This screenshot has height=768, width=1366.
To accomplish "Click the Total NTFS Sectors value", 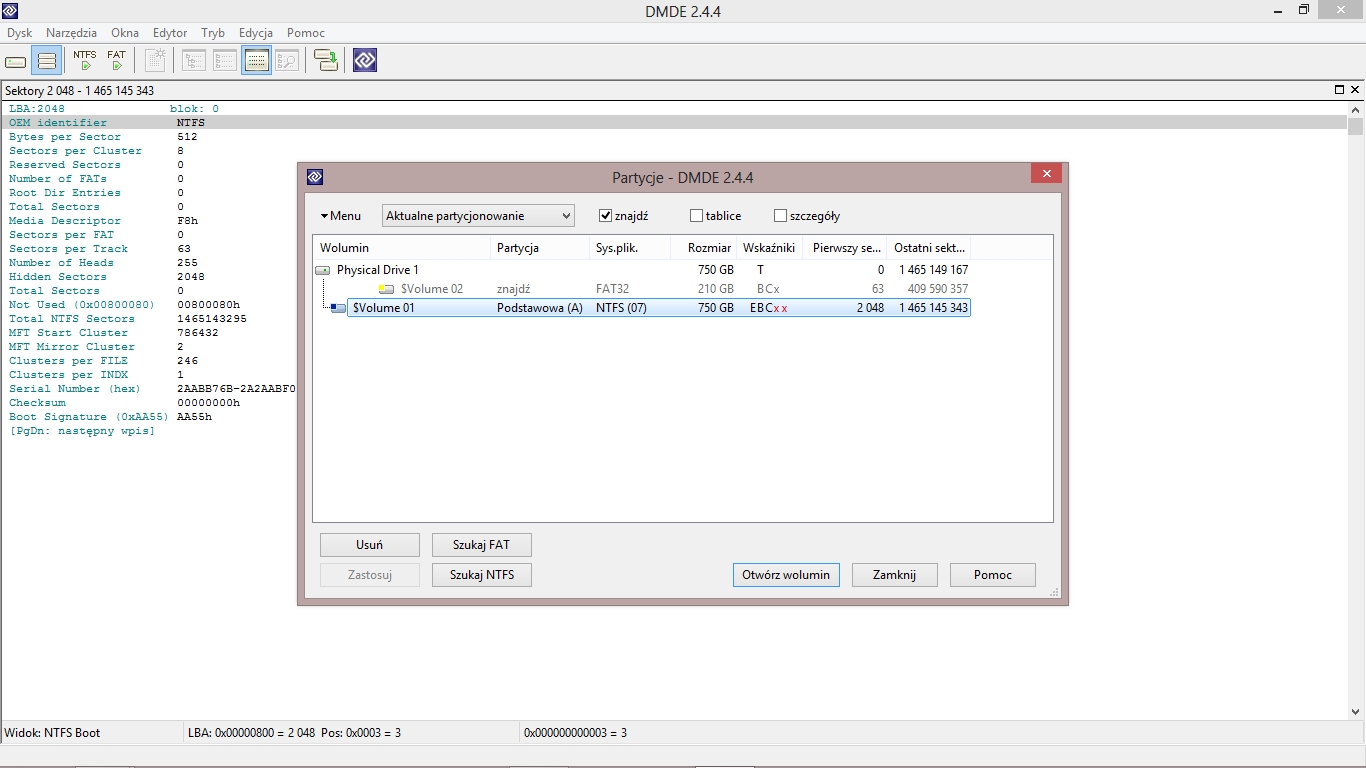I will pos(211,319).
